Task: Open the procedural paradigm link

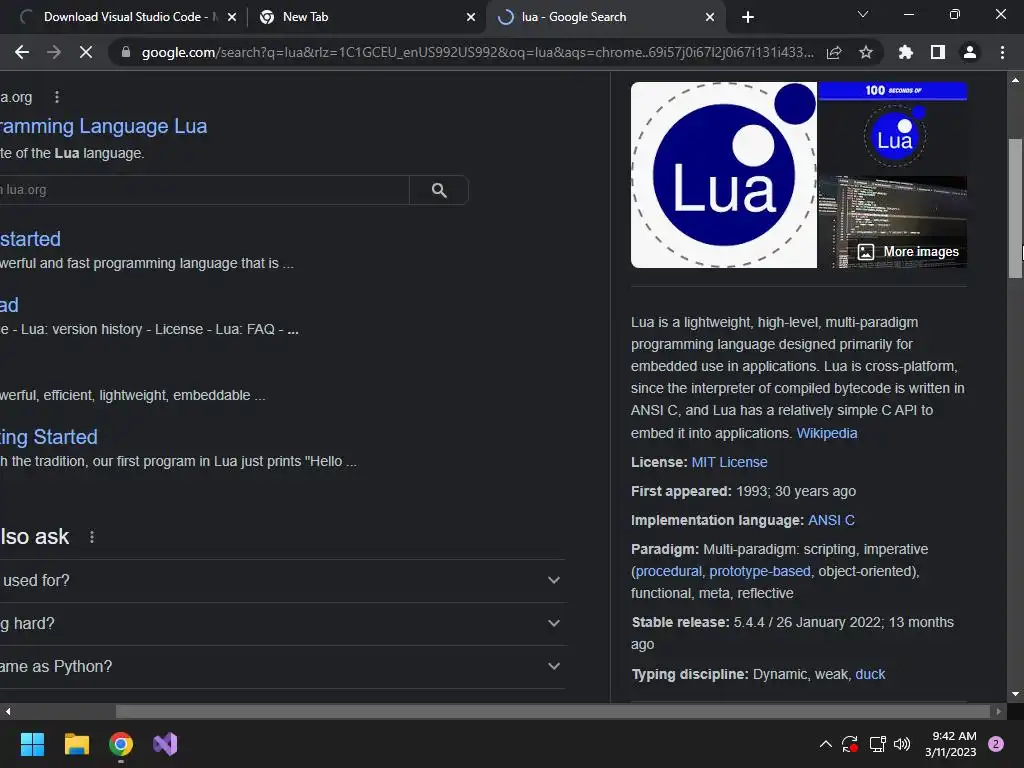Action: (x=668, y=571)
